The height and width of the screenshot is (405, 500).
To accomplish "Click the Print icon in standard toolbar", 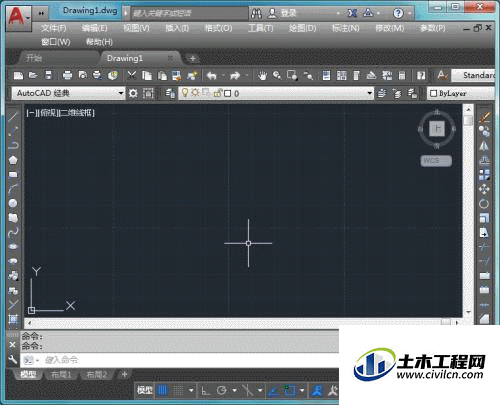I will pyautogui.click(x=67, y=75).
